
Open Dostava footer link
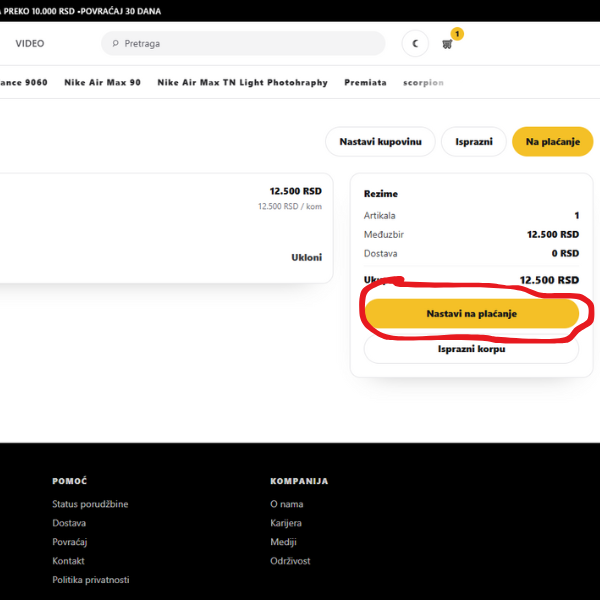(x=69, y=523)
